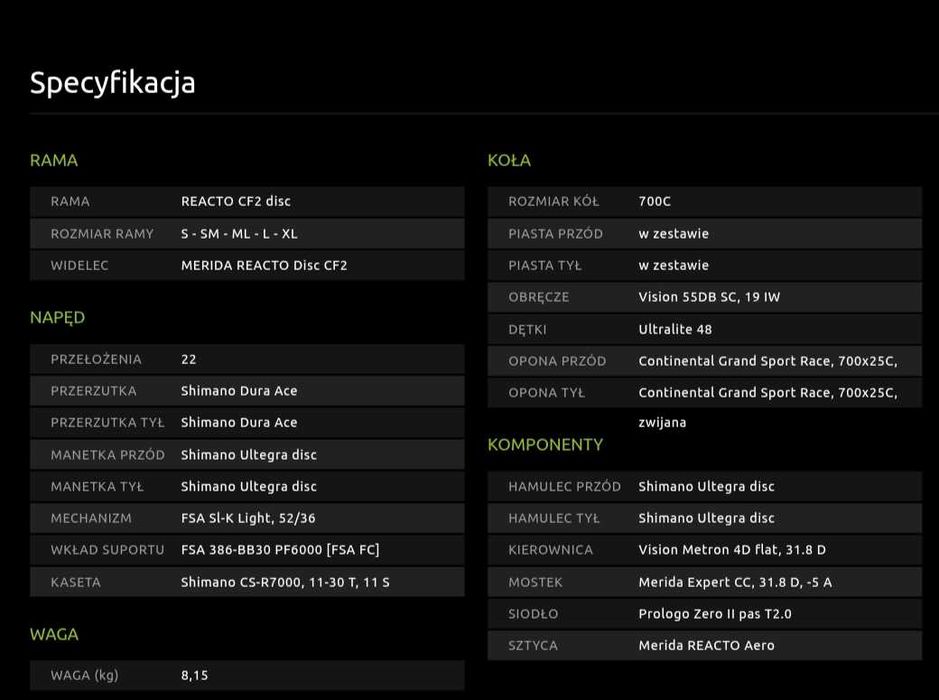939x700 pixels.
Task: Click "Shimano Dura Ace" in the PRZERZUTKA TYŁ row
Action: [239, 422]
